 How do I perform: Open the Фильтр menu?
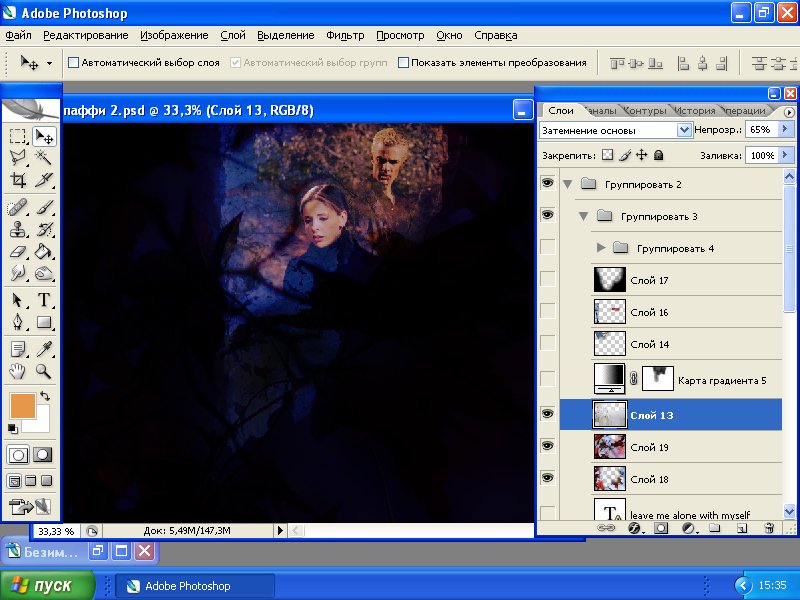[x=345, y=35]
